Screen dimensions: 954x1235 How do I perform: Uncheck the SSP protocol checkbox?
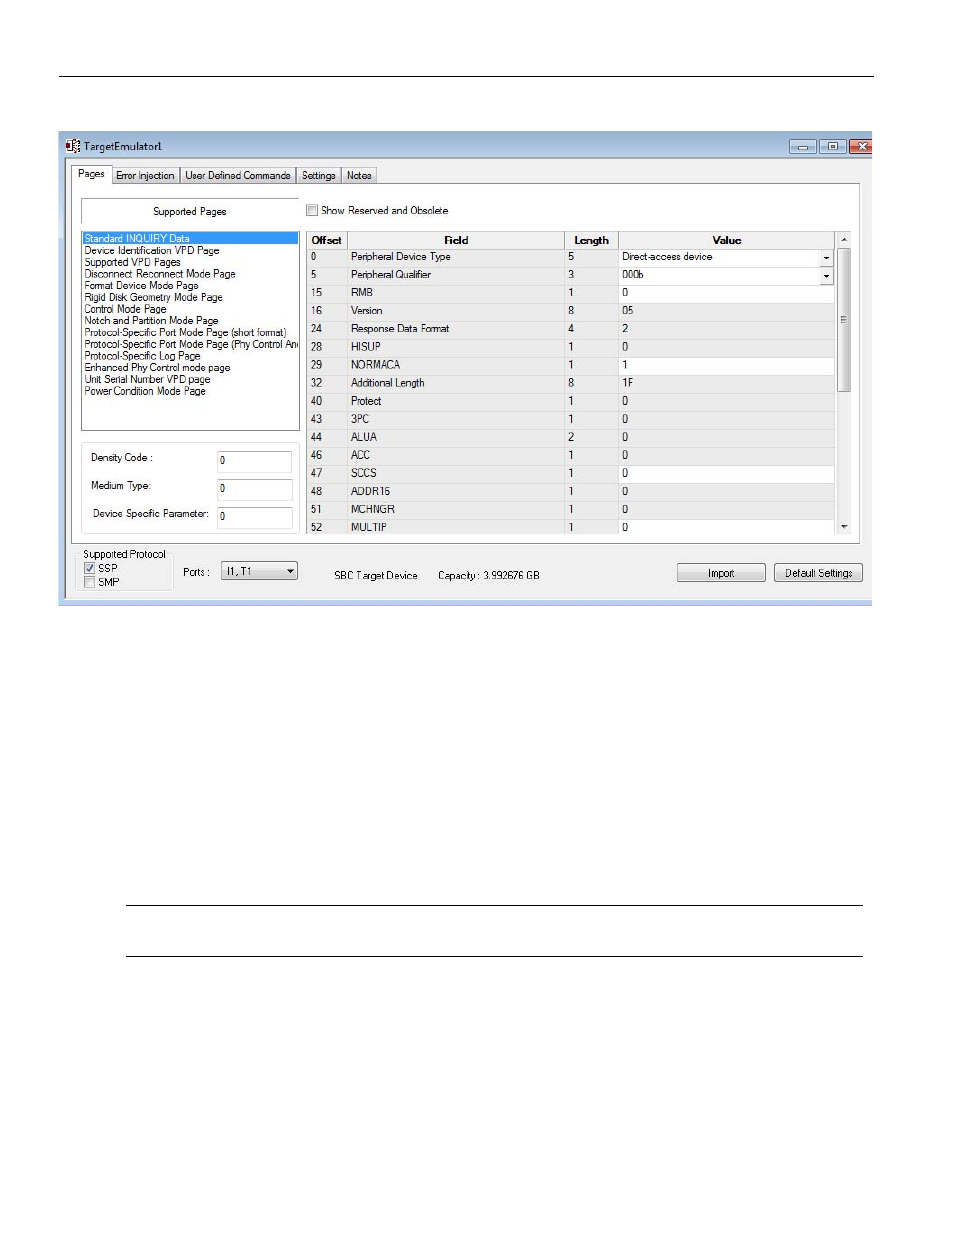[90, 568]
